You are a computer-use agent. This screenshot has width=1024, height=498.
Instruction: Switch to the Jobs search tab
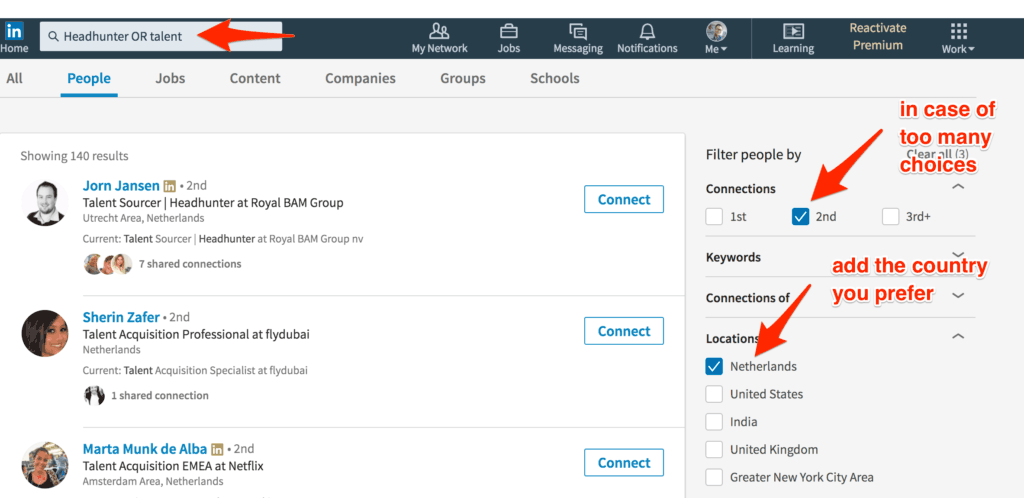[170, 78]
